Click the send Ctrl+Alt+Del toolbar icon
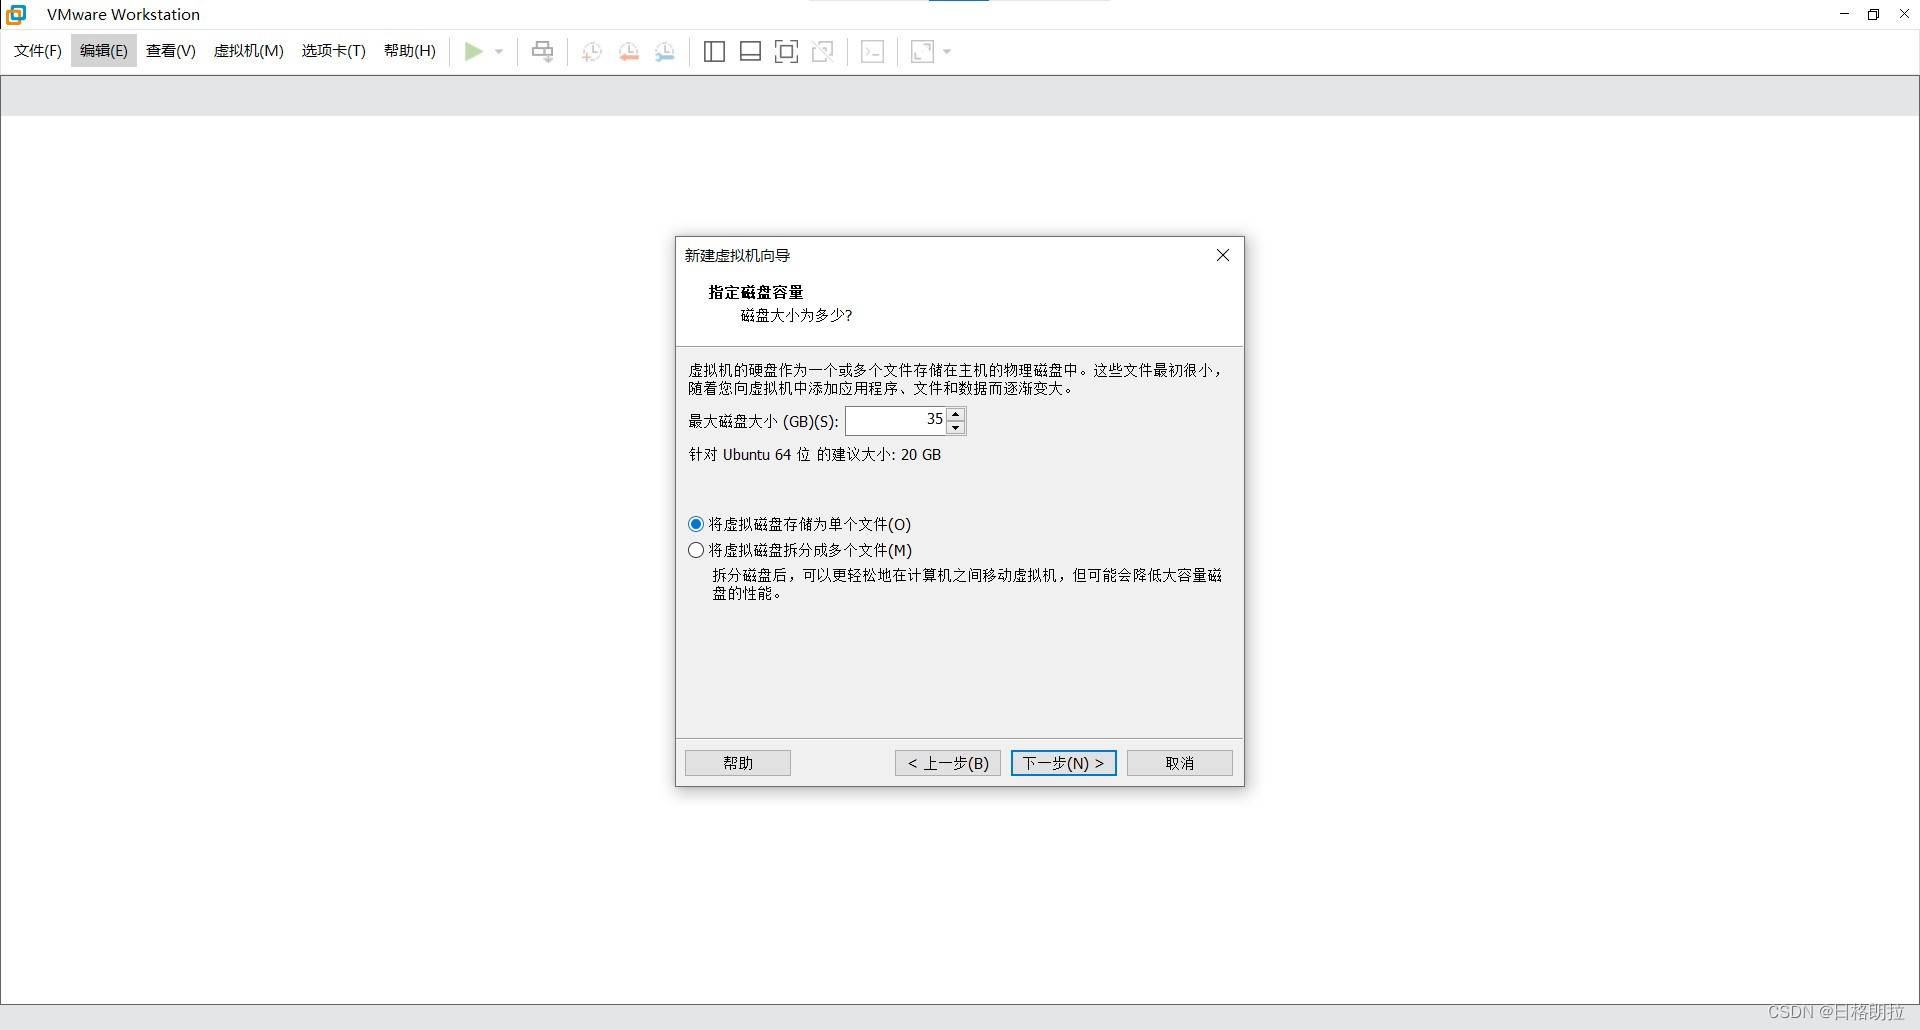The height and width of the screenshot is (1030, 1920). (542, 51)
